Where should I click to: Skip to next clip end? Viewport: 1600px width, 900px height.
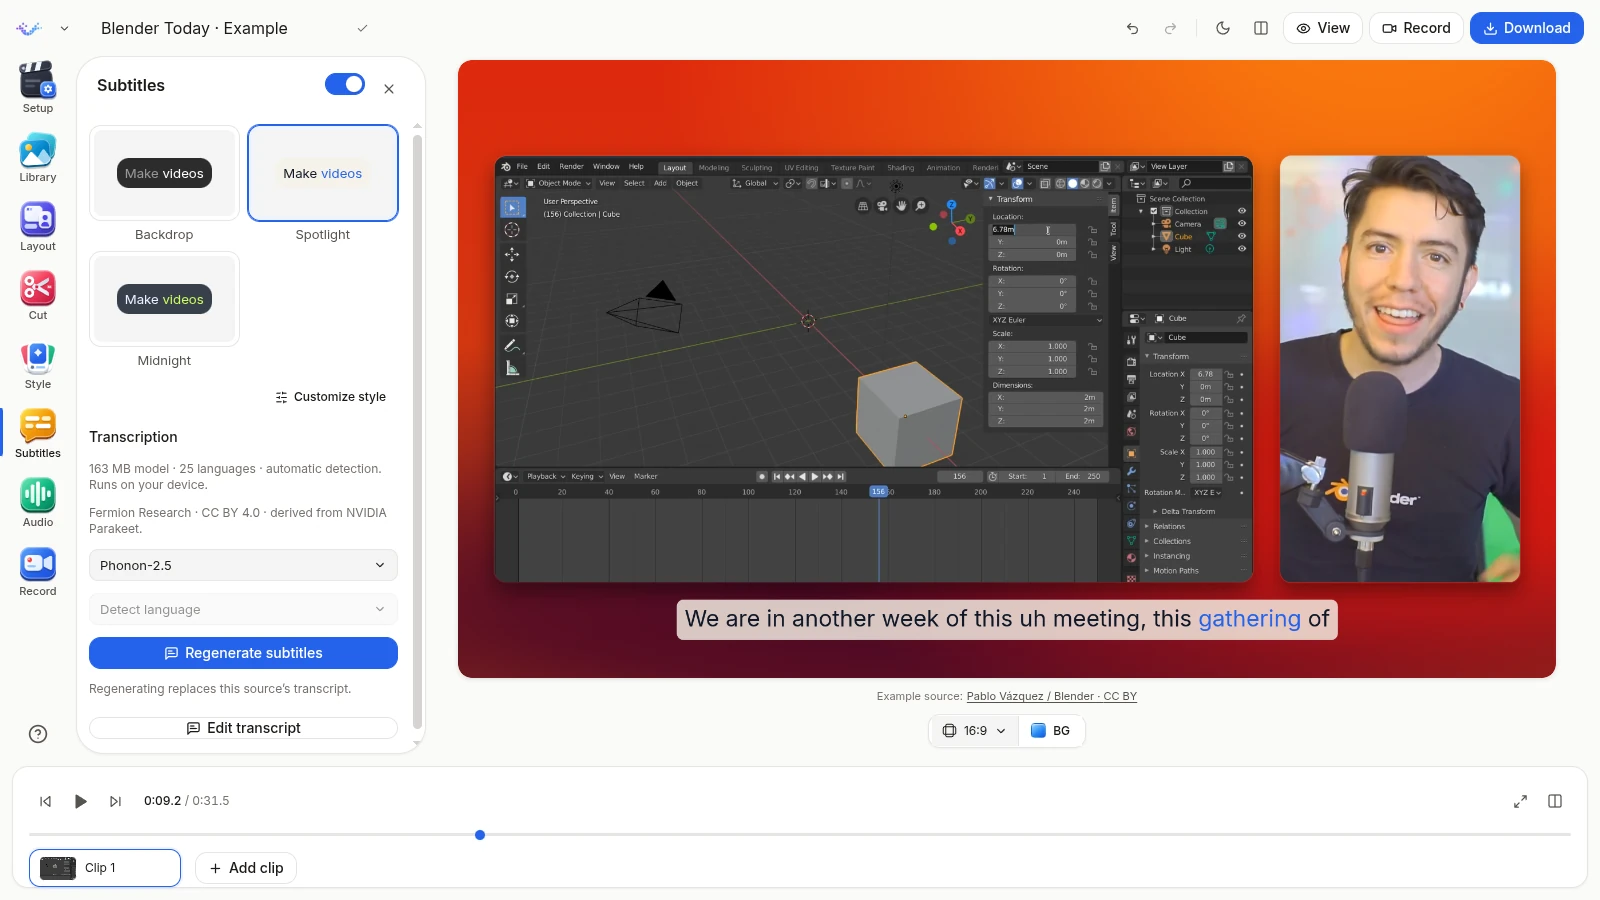(x=116, y=801)
